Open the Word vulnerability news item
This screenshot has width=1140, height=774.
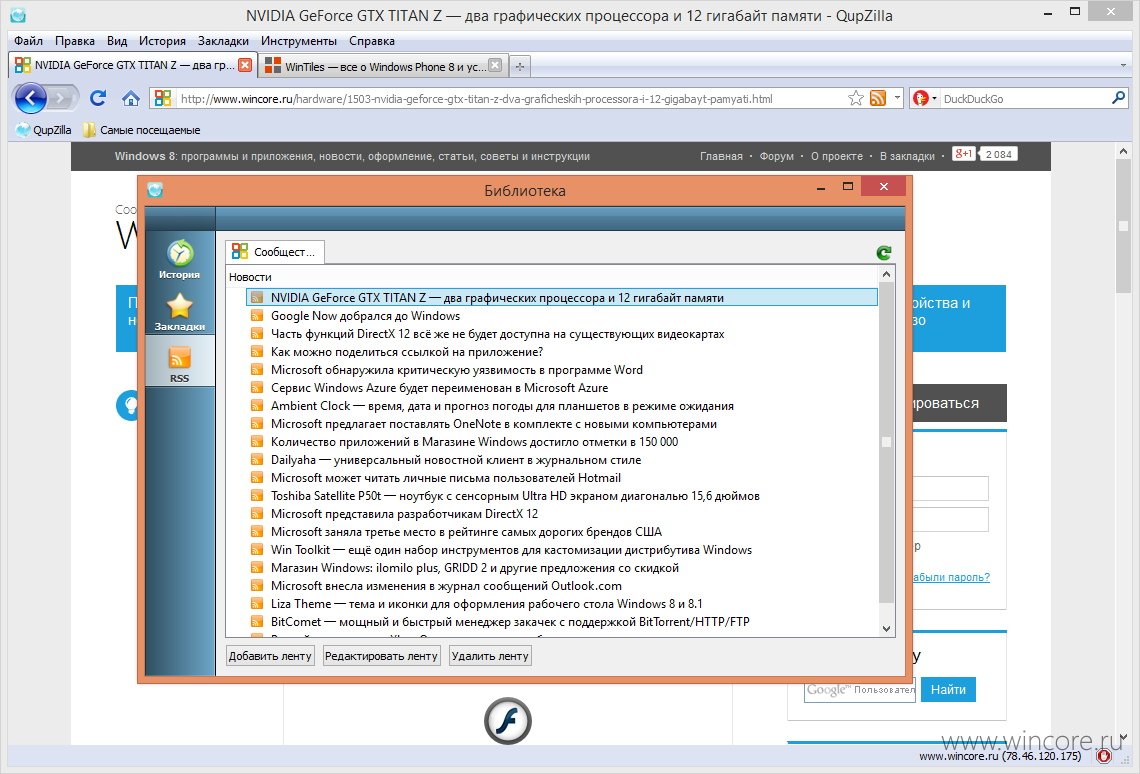(457, 370)
